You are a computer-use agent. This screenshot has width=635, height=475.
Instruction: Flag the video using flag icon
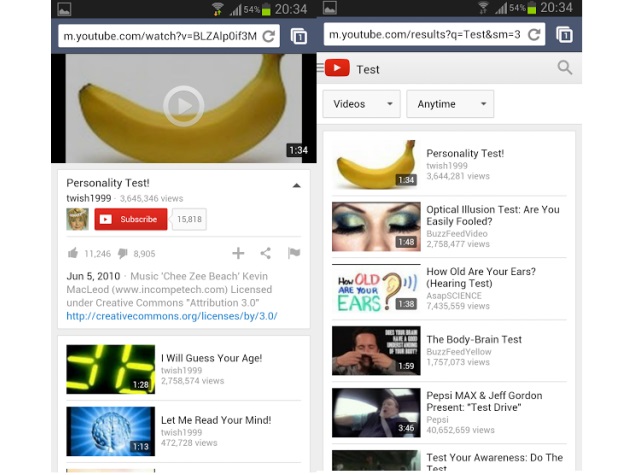click(294, 253)
